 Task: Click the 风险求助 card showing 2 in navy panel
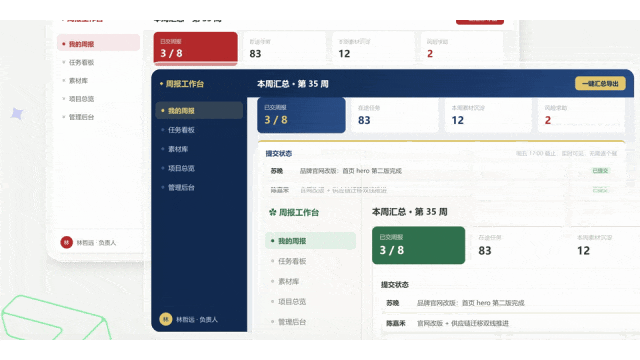[581, 115]
